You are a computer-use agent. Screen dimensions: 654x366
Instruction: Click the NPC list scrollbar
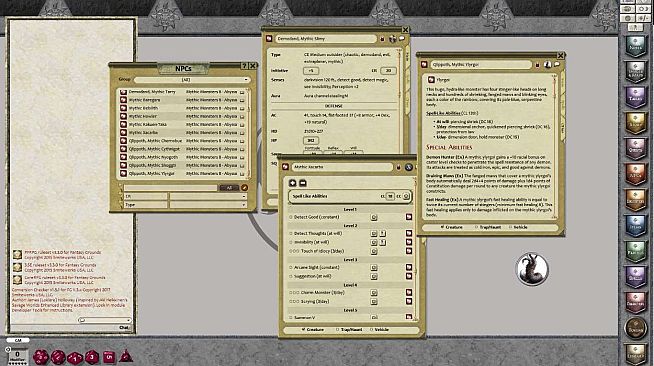(249, 133)
